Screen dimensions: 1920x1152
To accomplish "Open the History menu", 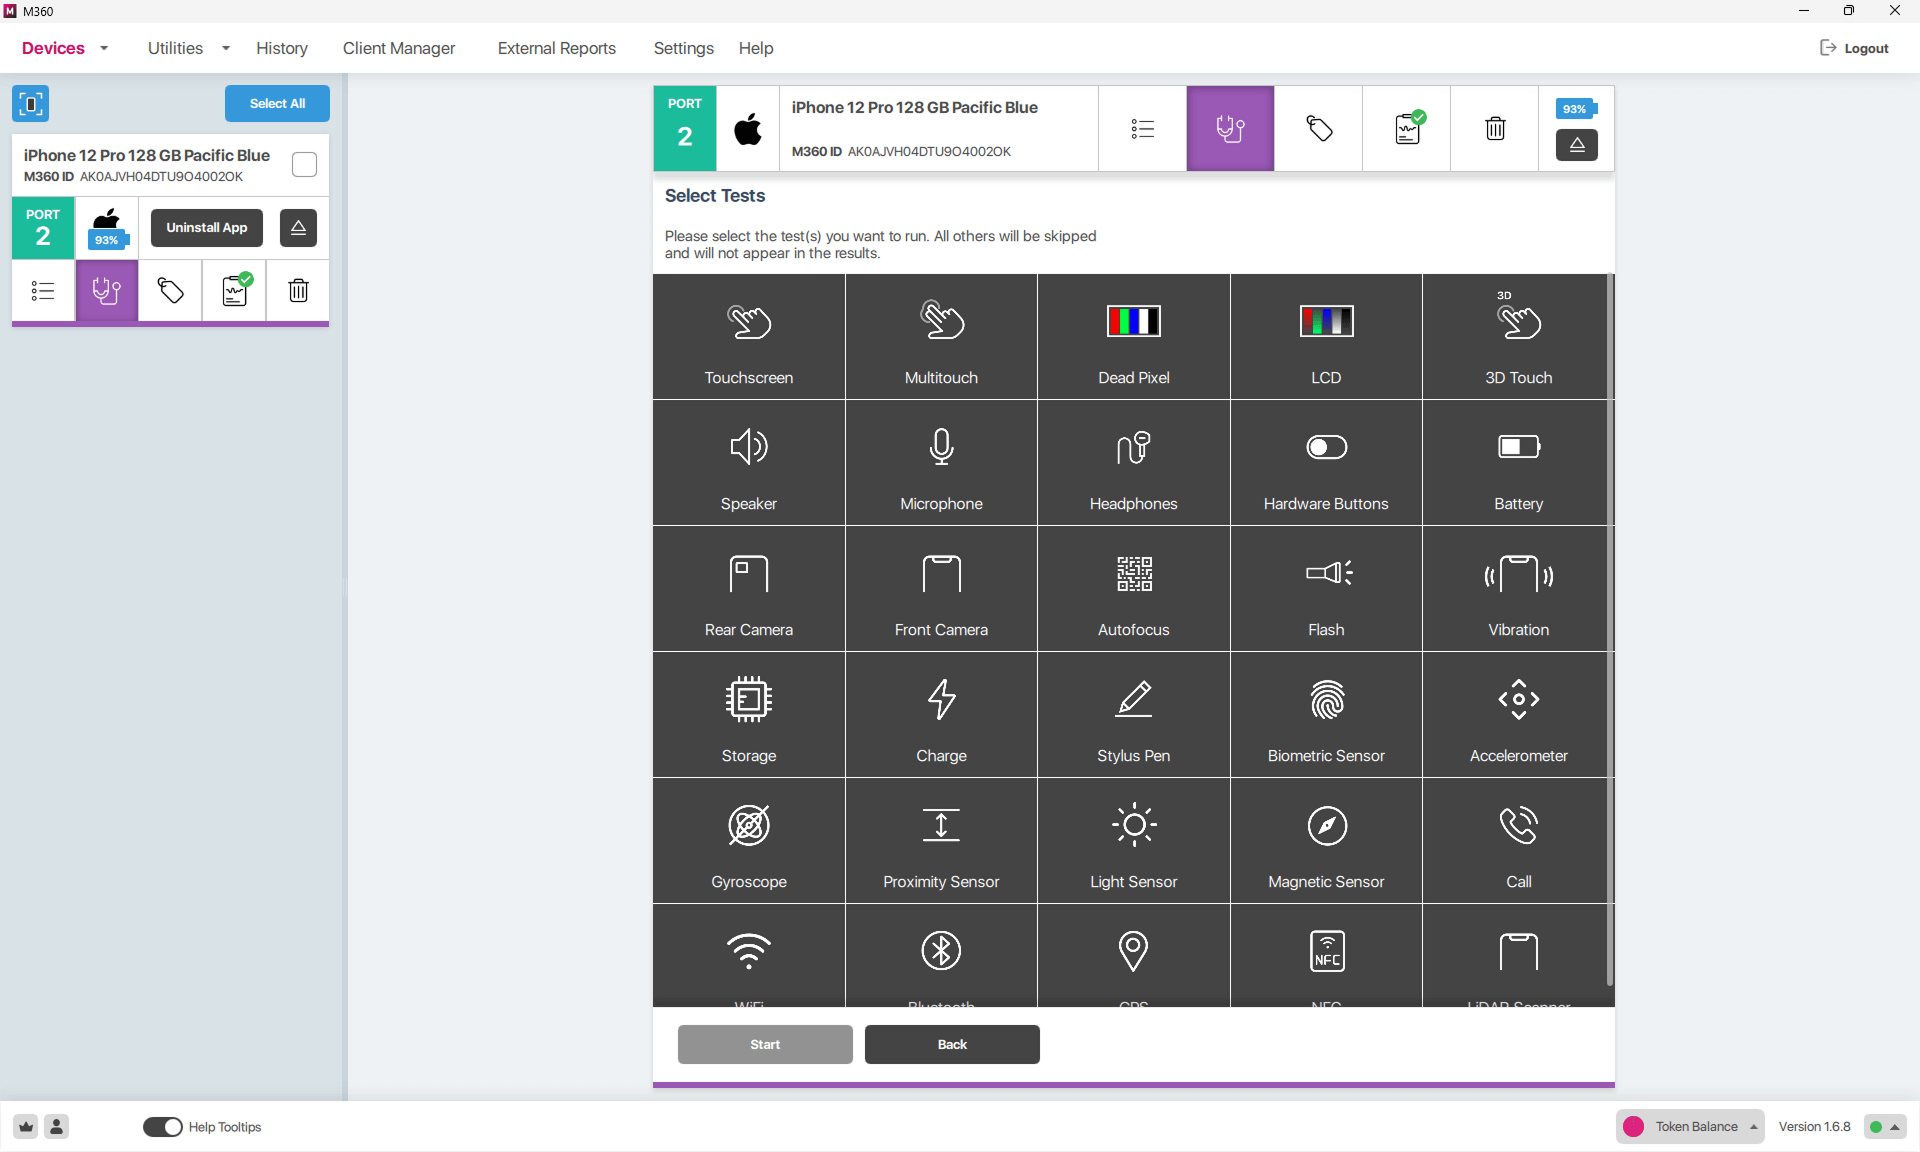I will coord(282,48).
